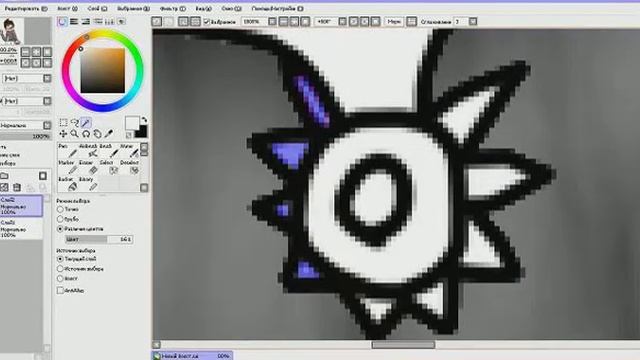Click the delete layer trash icon
The image size is (640, 360).
(x=17, y=187)
